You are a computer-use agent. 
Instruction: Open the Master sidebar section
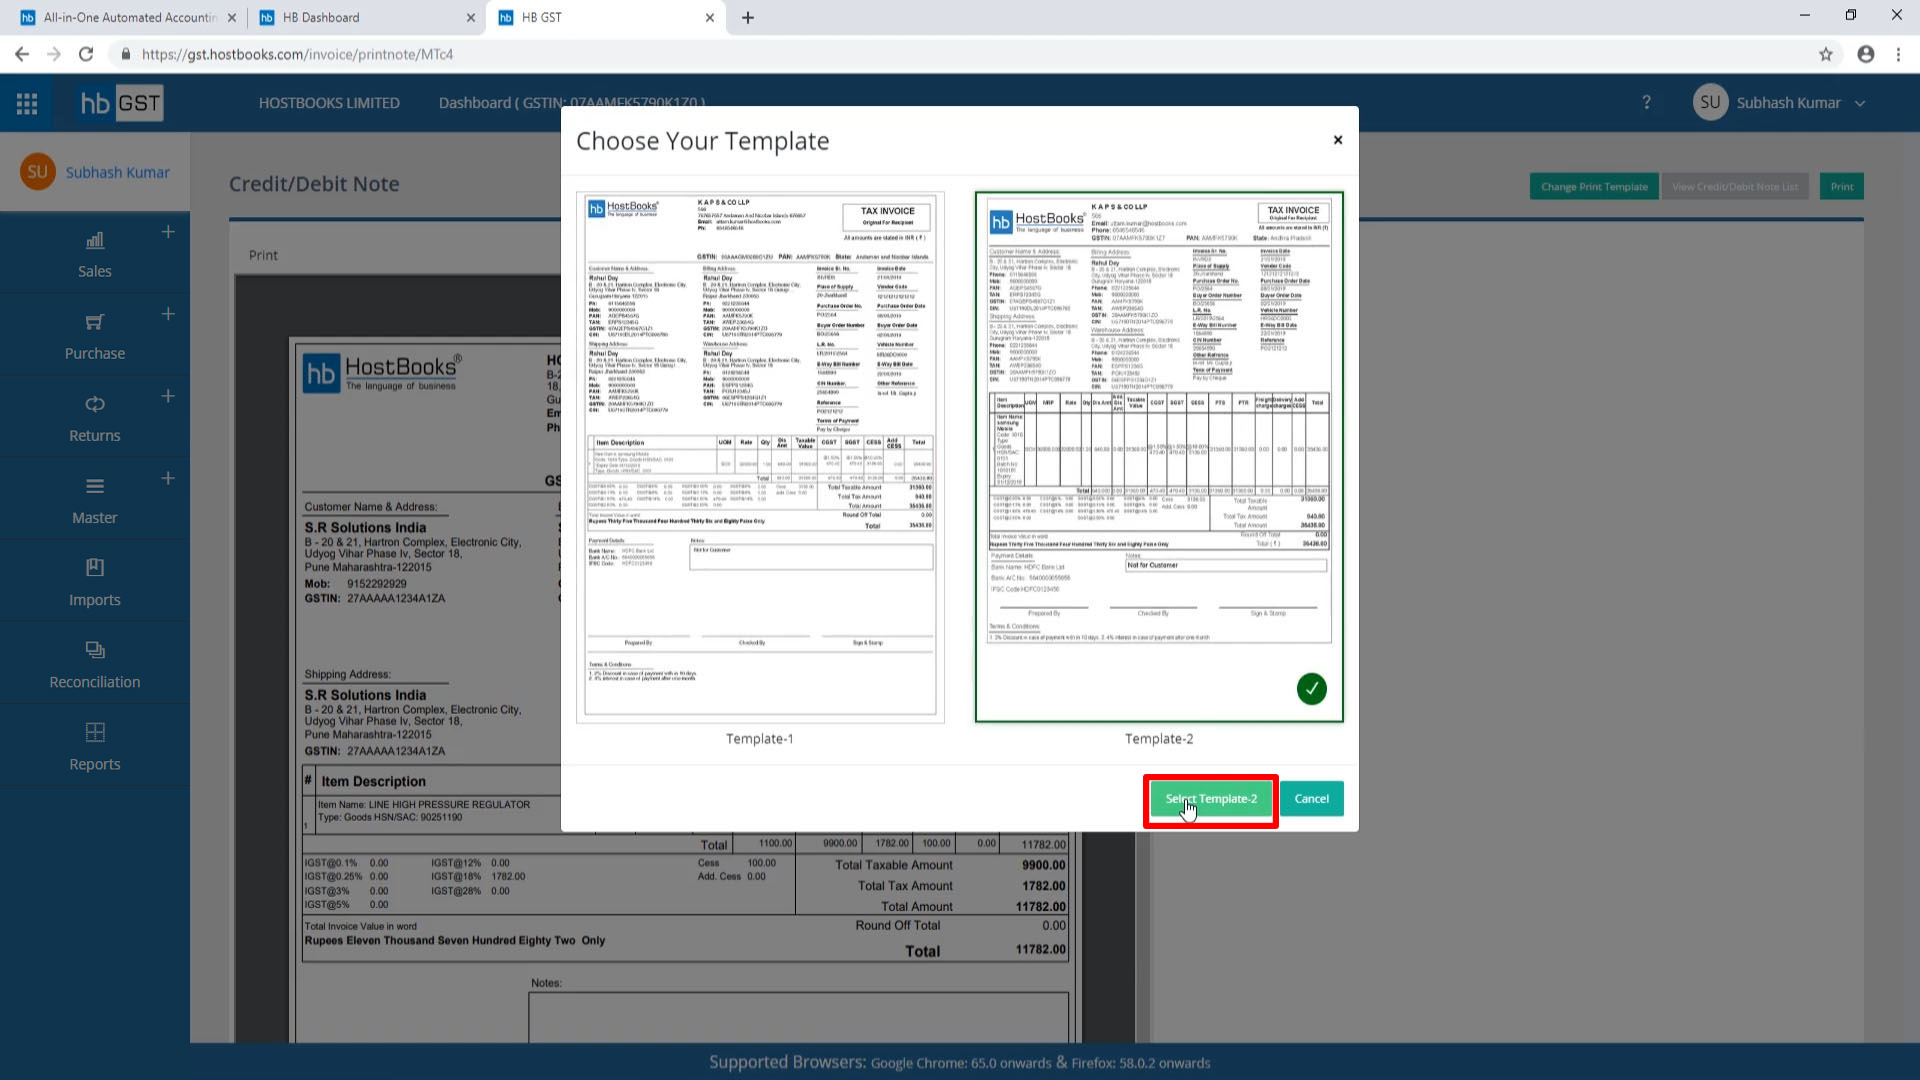click(95, 501)
